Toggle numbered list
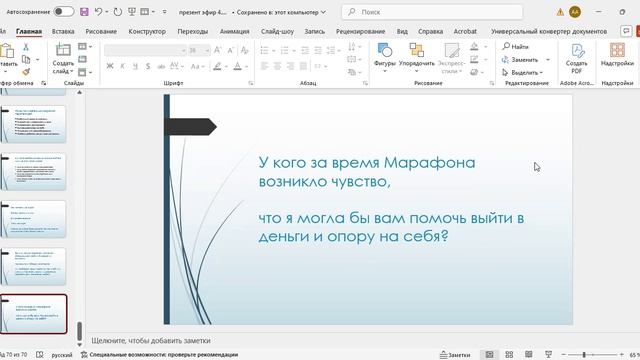 pyautogui.click(x=284, y=50)
